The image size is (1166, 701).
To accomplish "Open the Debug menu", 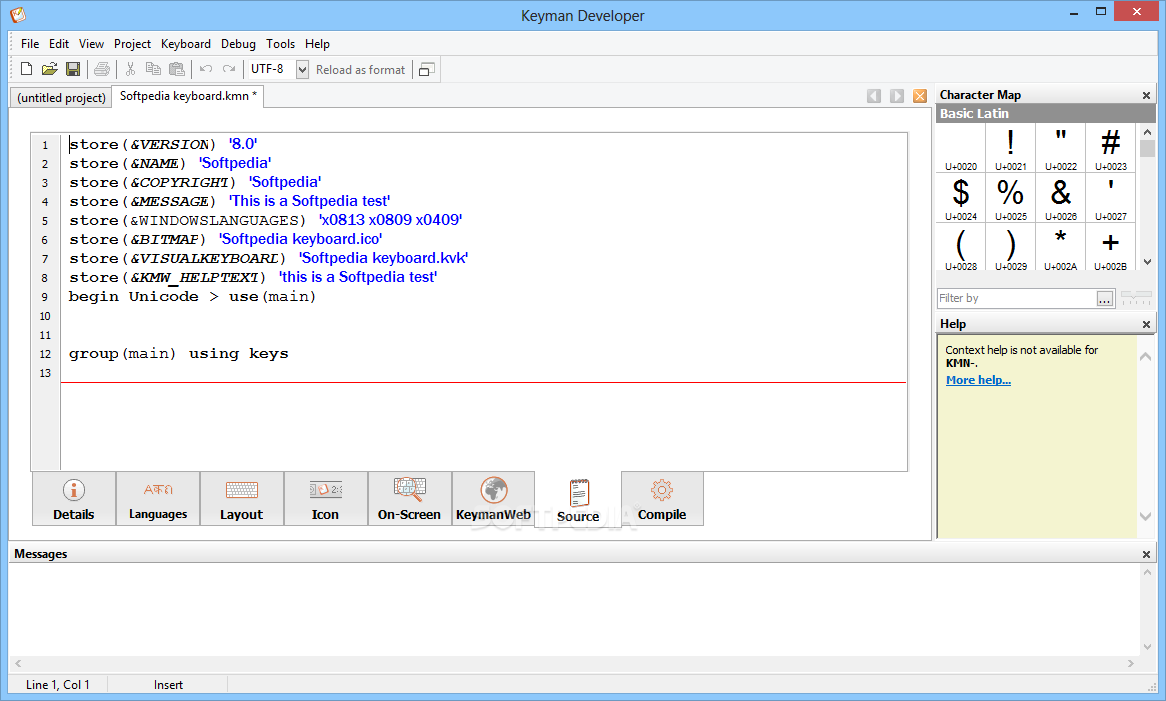I will pyautogui.click(x=238, y=44).
